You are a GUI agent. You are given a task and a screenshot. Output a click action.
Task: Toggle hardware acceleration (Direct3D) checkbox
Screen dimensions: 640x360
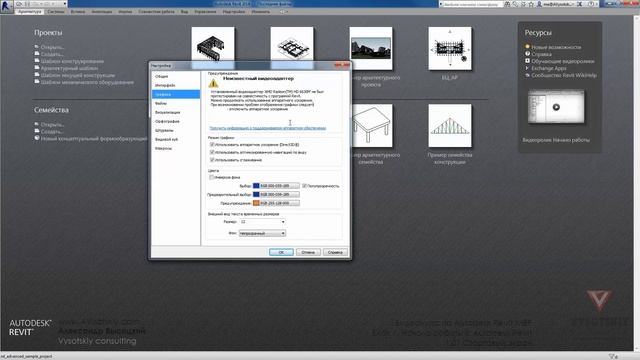pos(212,144)
